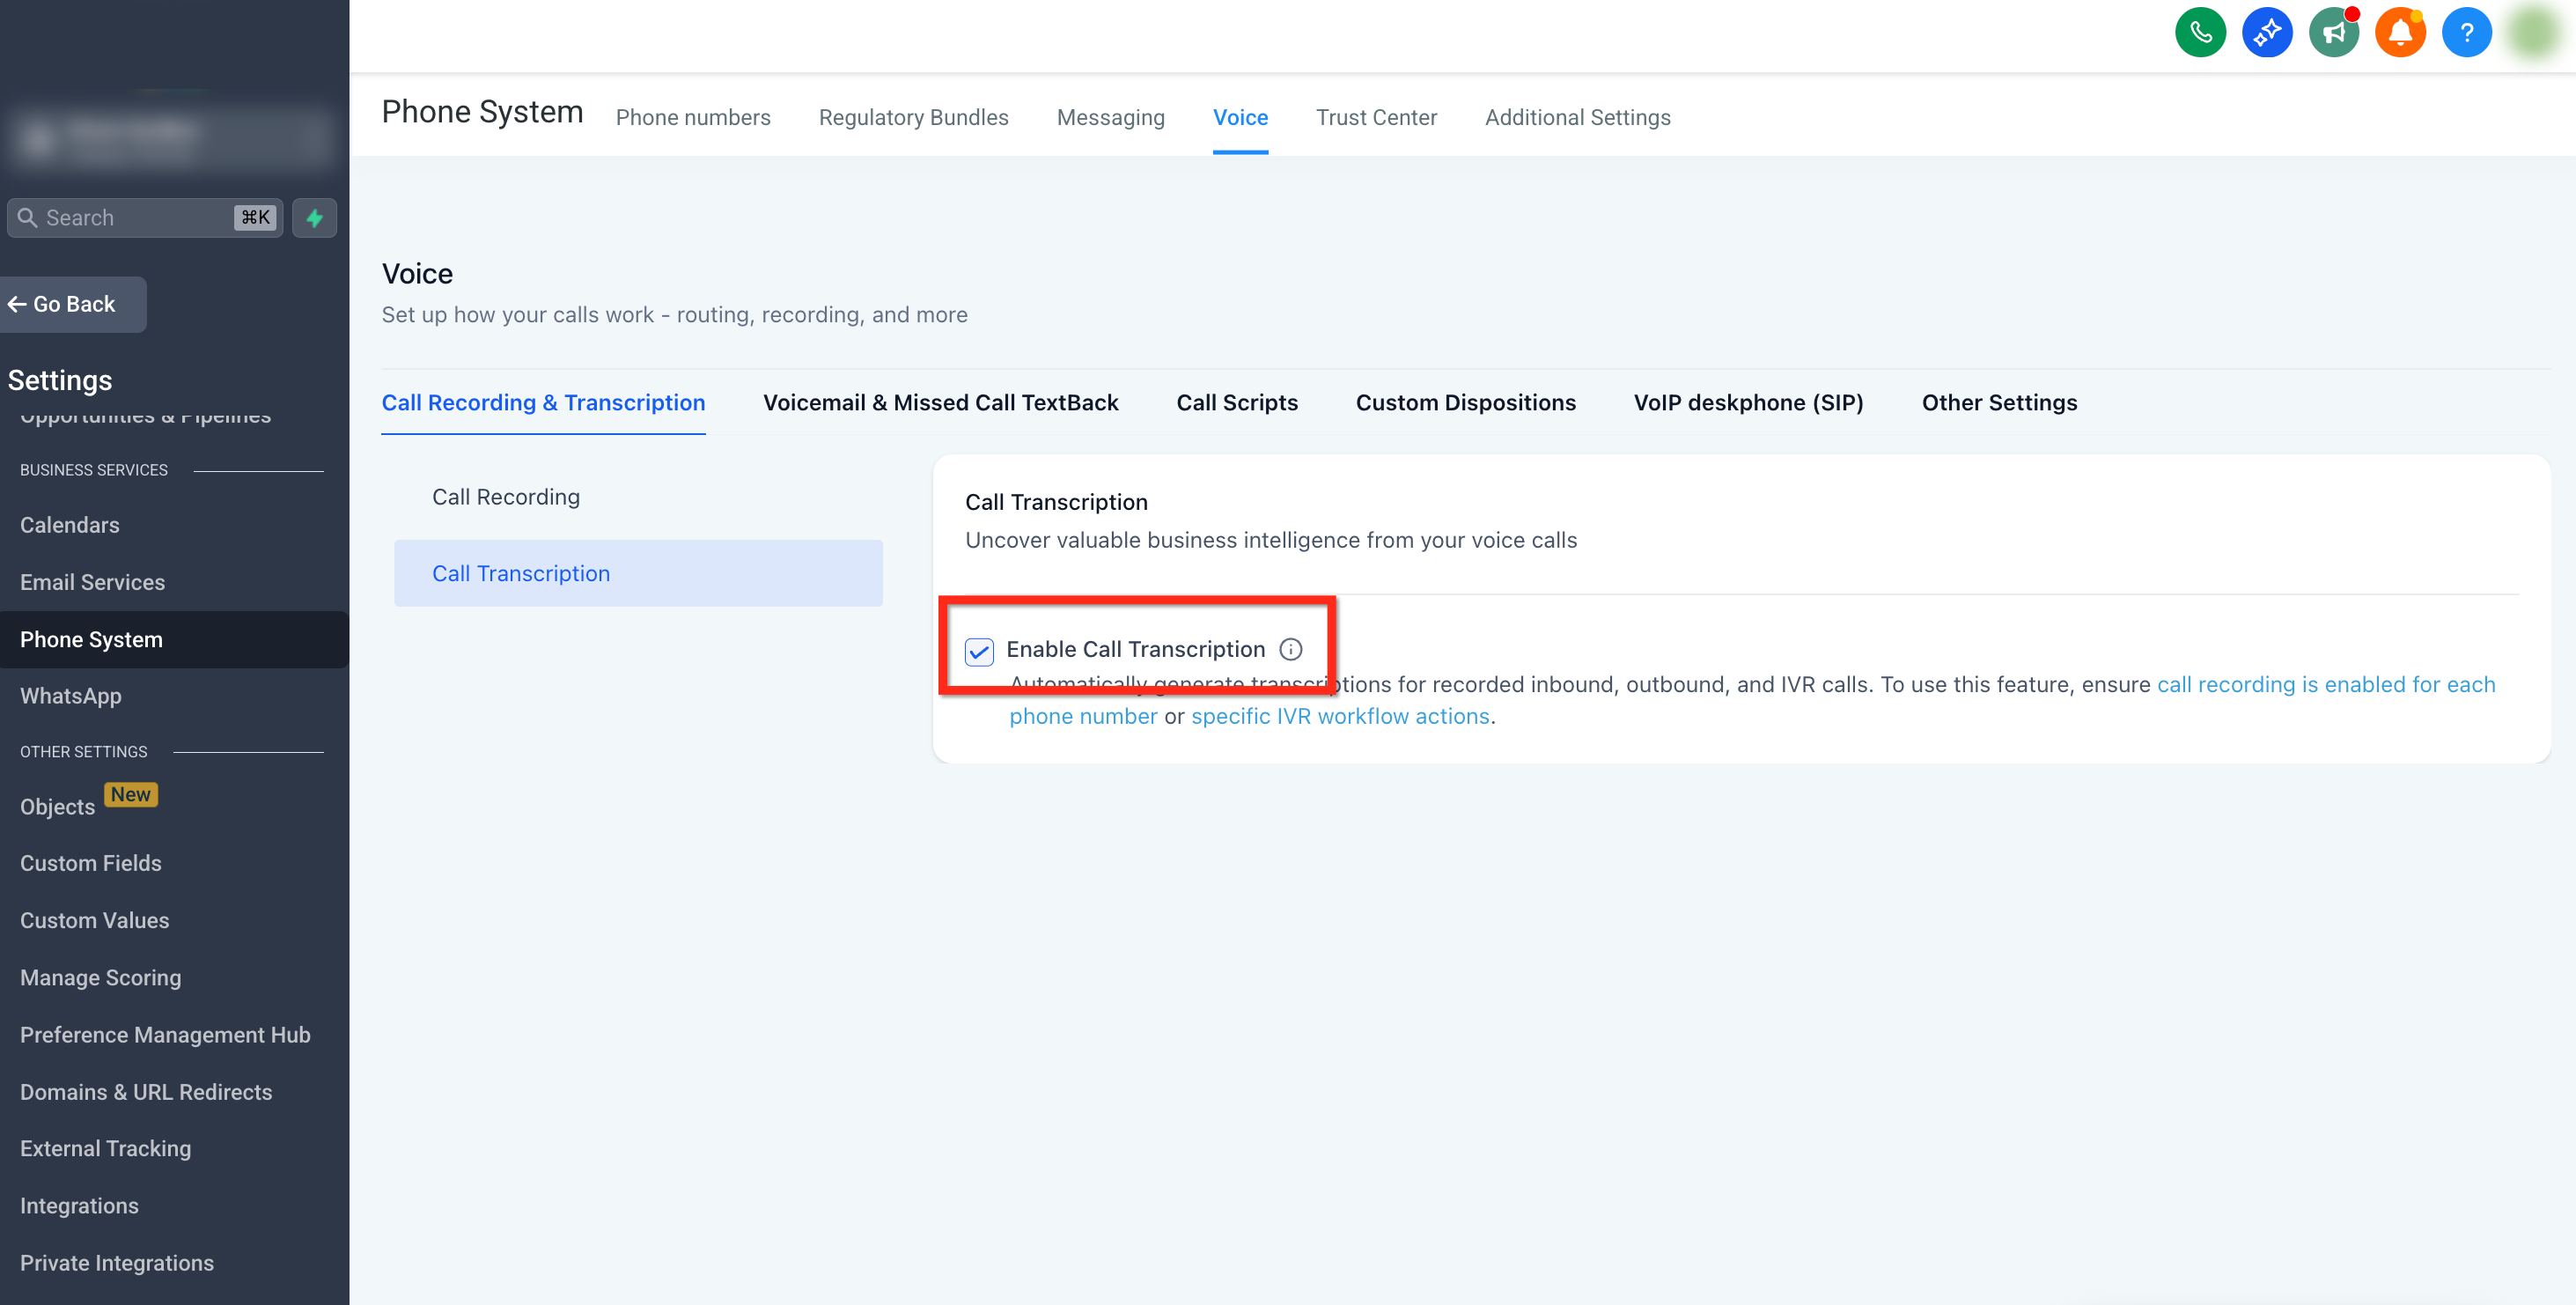
Task: Open the VoIP deskphone (SIP) tab
Action: (x=1748, y=402)
